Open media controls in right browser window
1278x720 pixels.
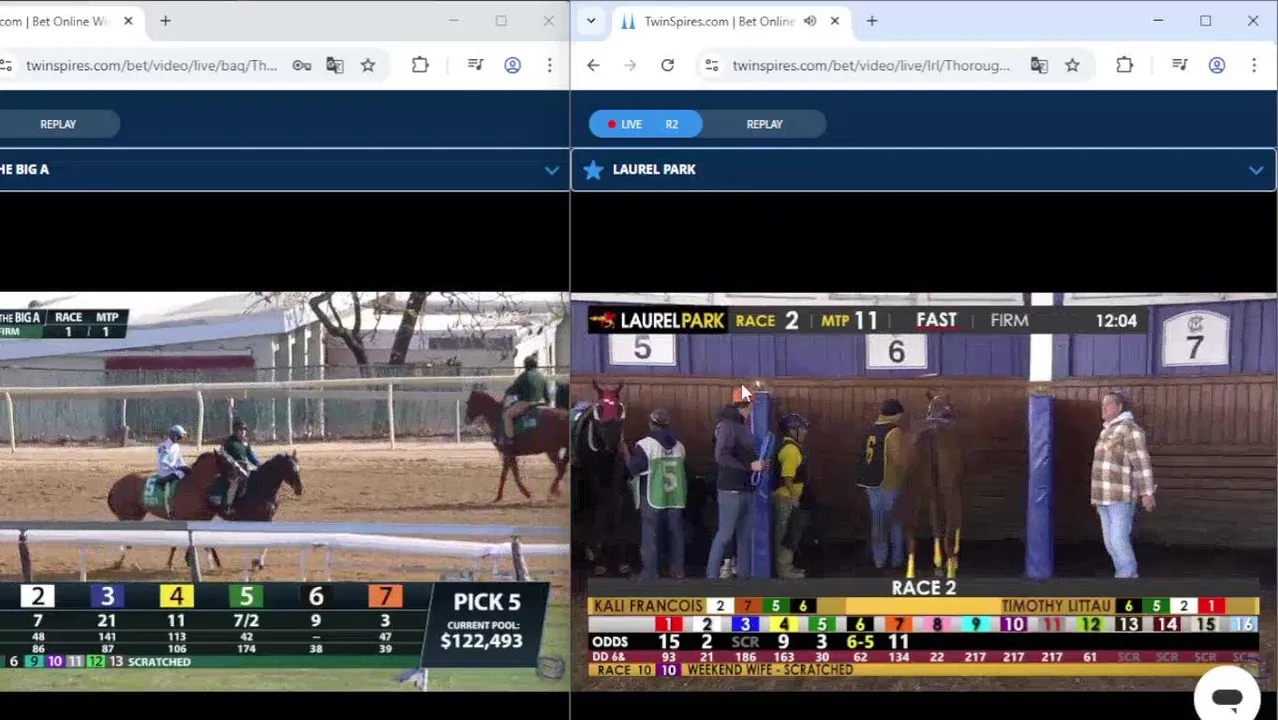click(1180, 65)
